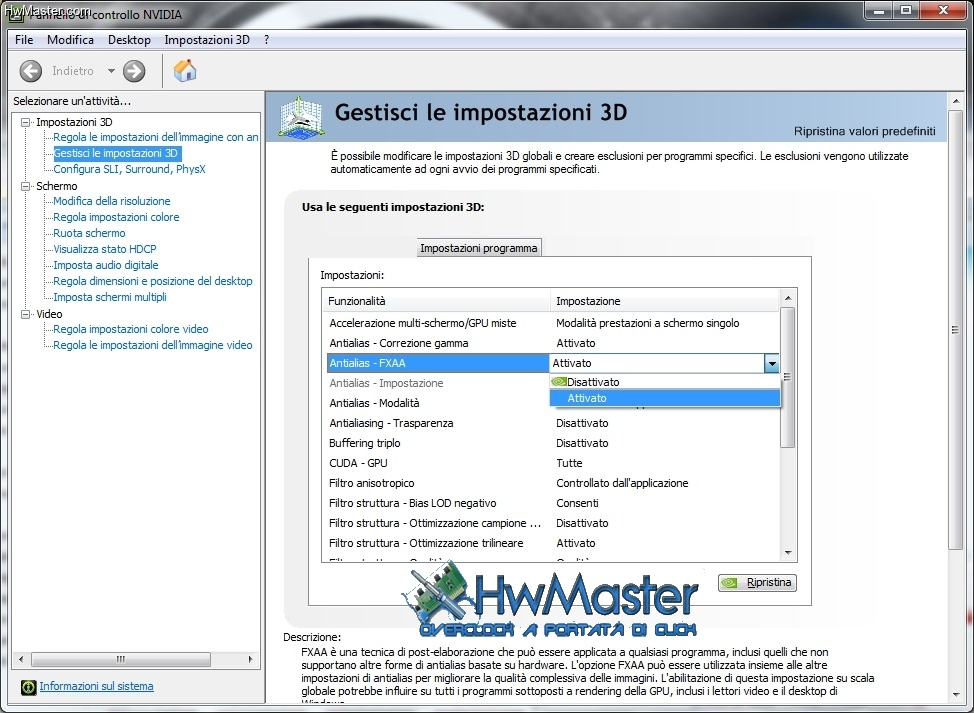Click the Funzionalità column header
Screen dimensions: 974x713
click(x=437, y=301)
